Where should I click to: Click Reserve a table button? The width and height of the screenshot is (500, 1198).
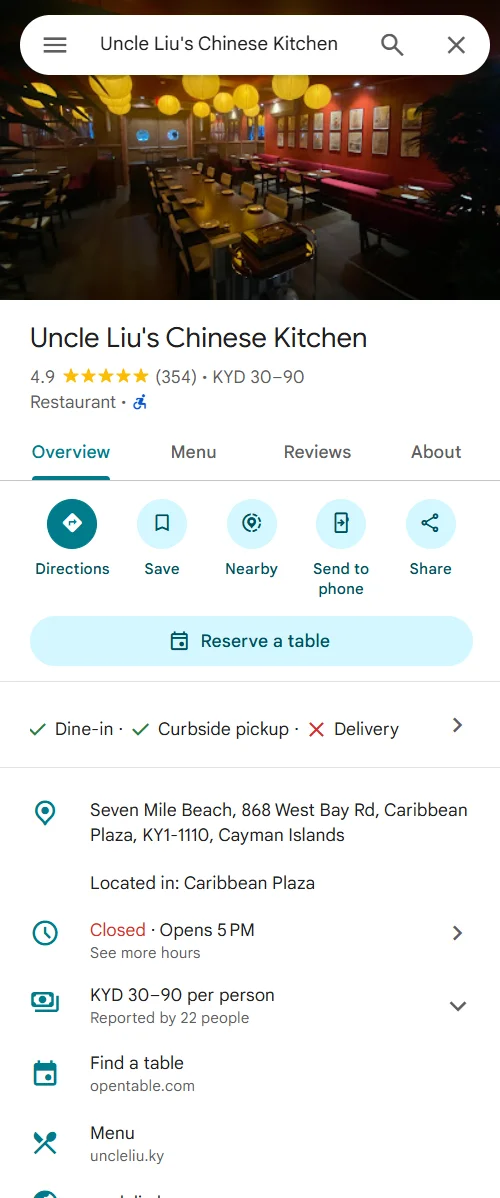coord(252,641)
